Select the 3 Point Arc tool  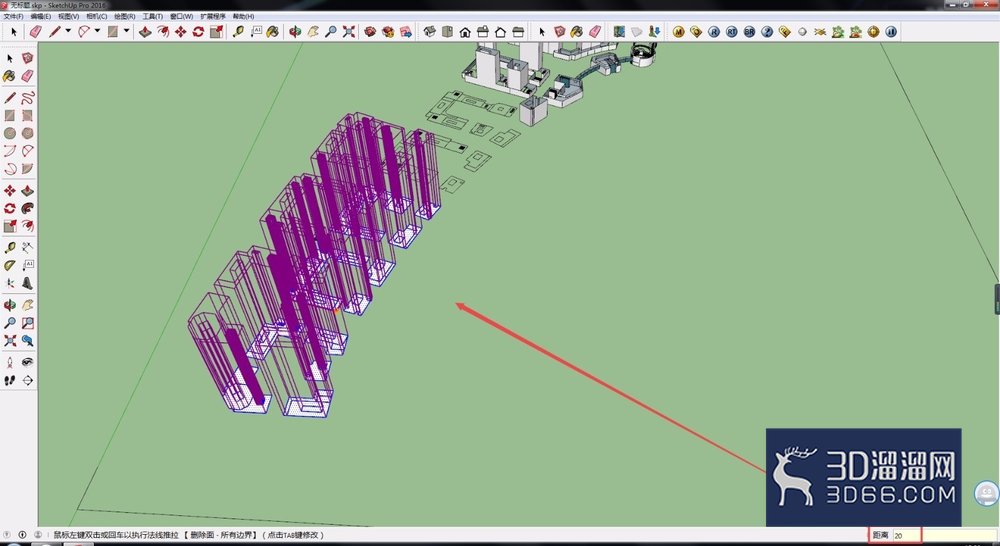pos(10,169)
